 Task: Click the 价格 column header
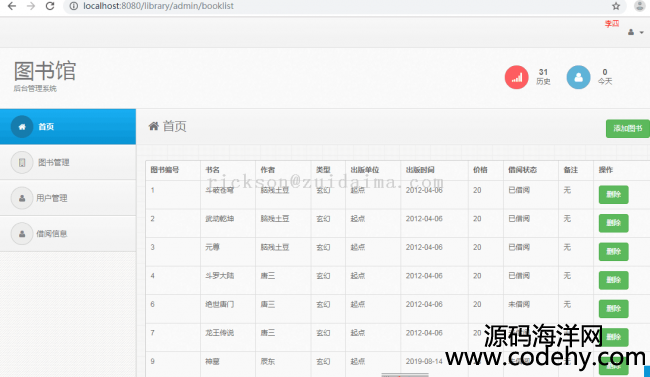pos(480,170)
